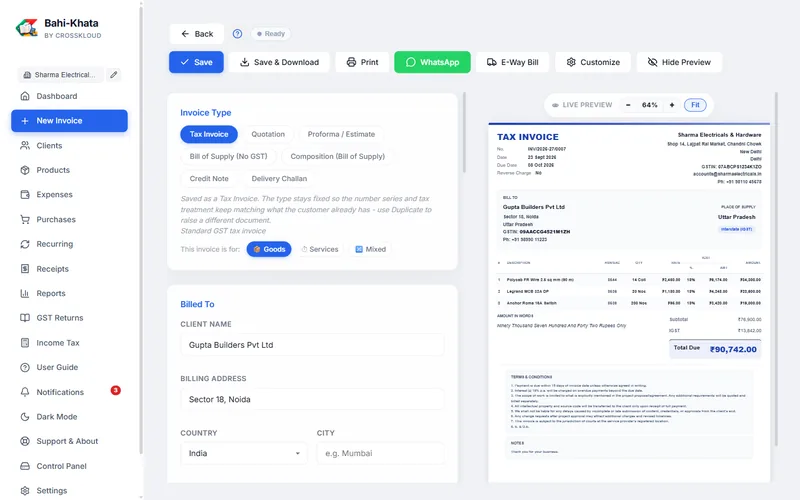Screen dimensions: 800x500
Task: Click the edit pencil icon beside Sharma Electrical
Action: pyautogui.click(x=114, y=74)
